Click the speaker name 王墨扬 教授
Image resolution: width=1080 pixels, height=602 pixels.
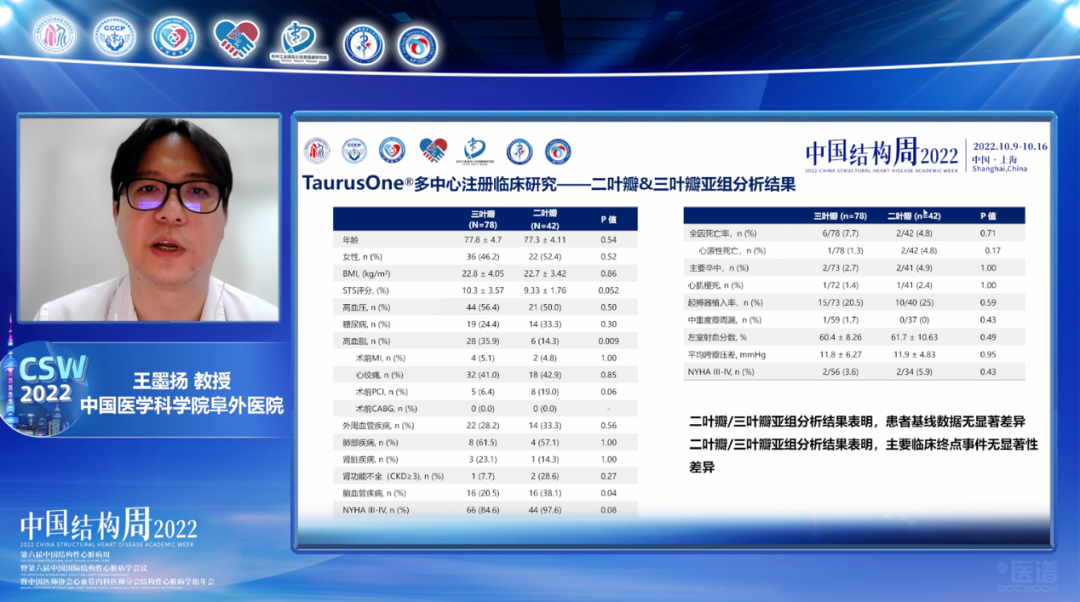tap(182, 382)
